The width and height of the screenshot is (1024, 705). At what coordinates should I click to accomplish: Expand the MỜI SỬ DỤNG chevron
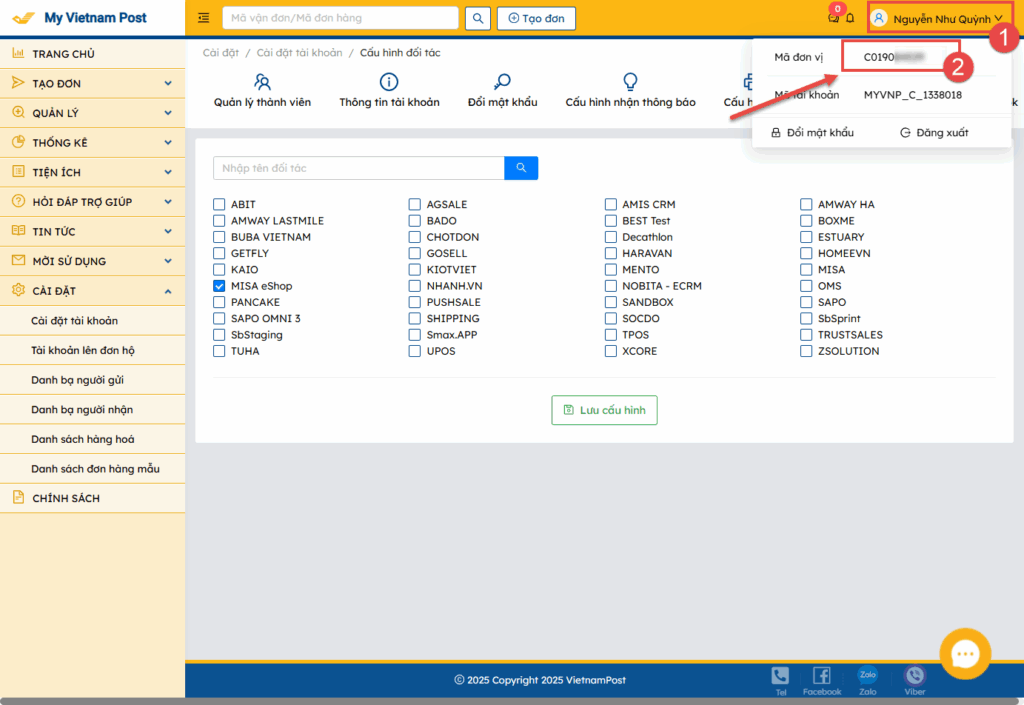pos(168,261)
